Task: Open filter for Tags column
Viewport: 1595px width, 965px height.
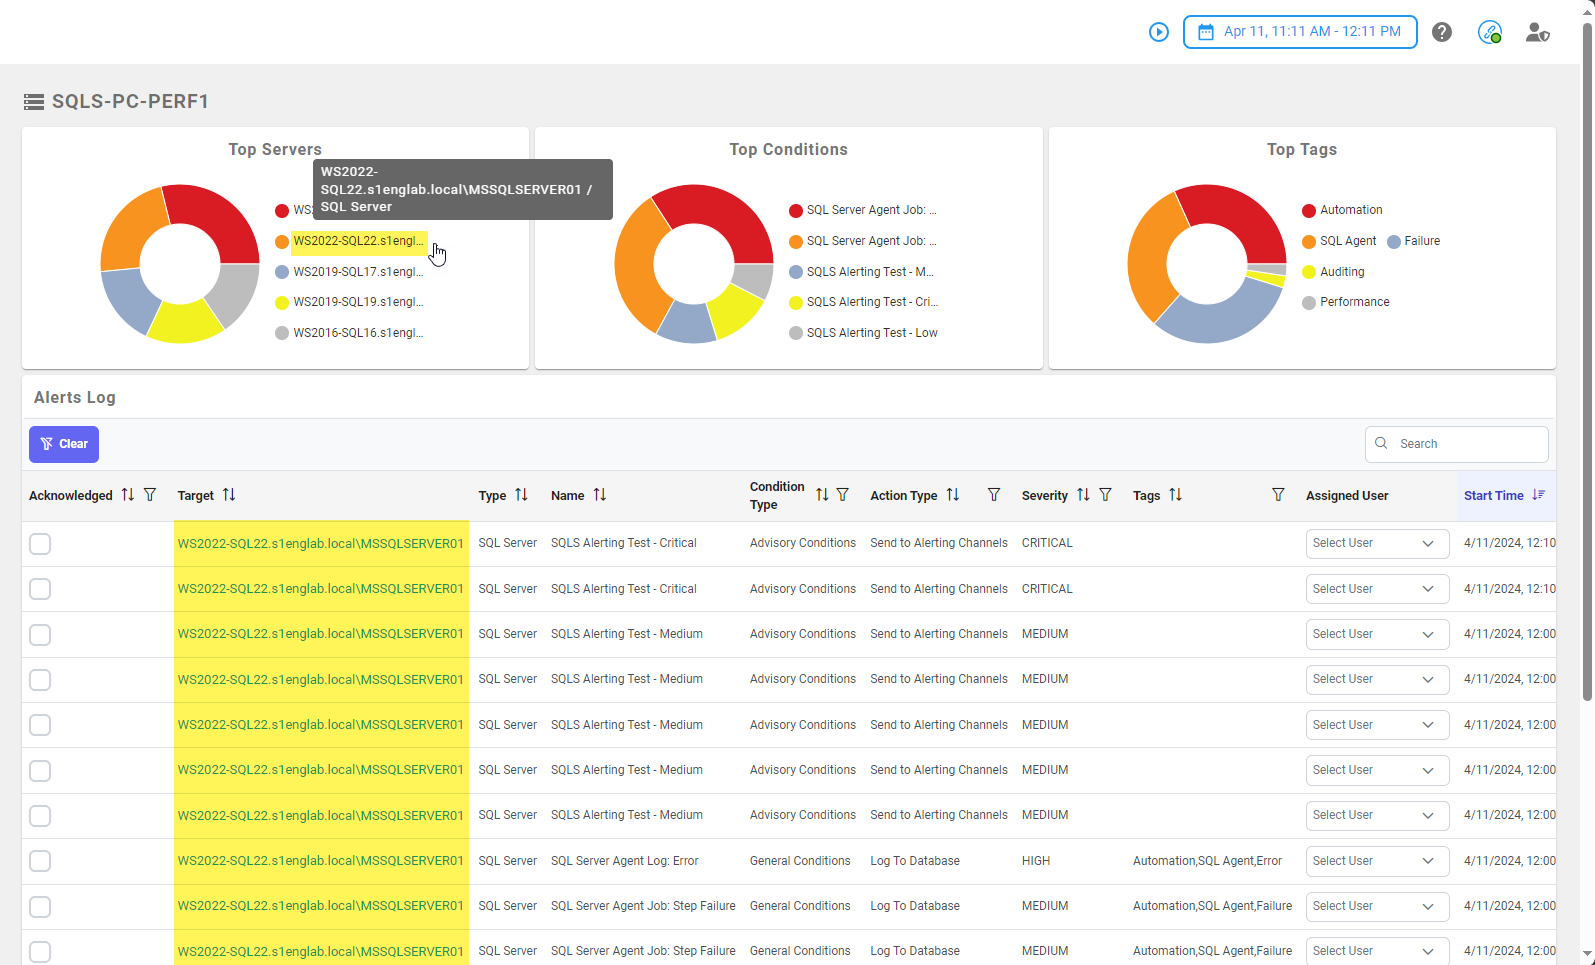Action: 1278,495
